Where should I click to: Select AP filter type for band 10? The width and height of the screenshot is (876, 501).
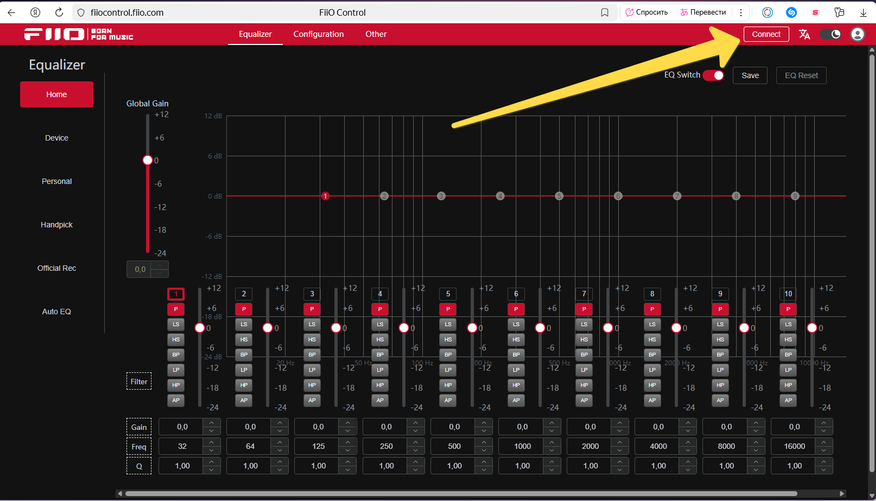pos(788,400)
